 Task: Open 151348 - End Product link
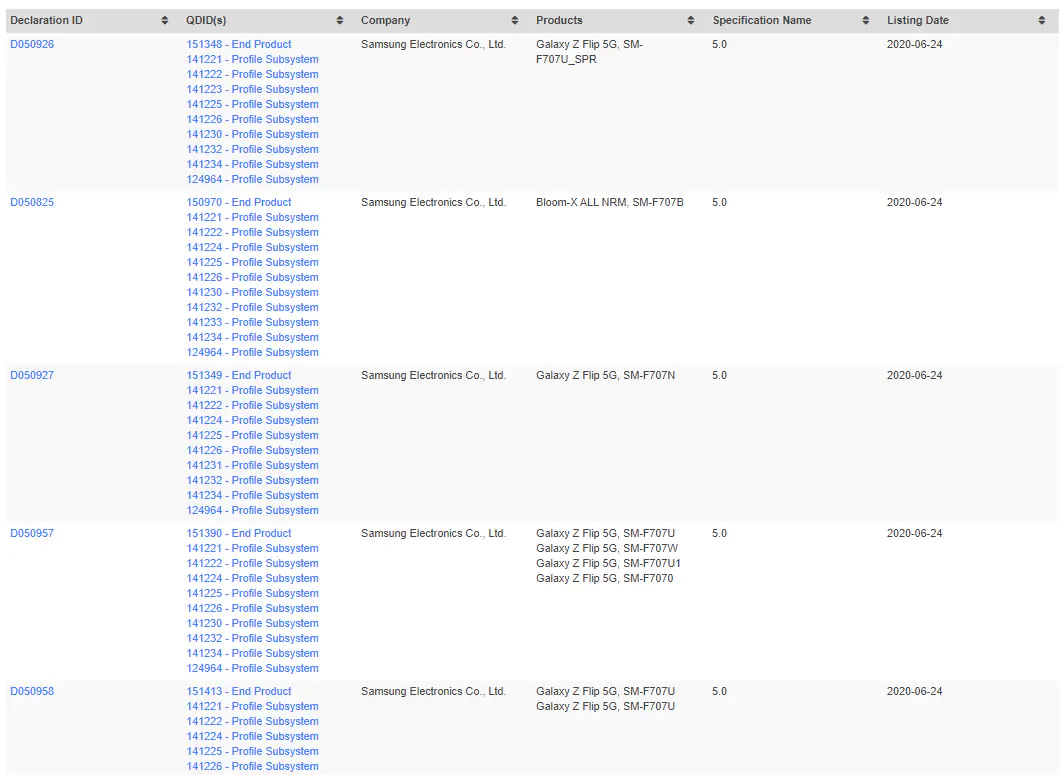pos(239,44)
